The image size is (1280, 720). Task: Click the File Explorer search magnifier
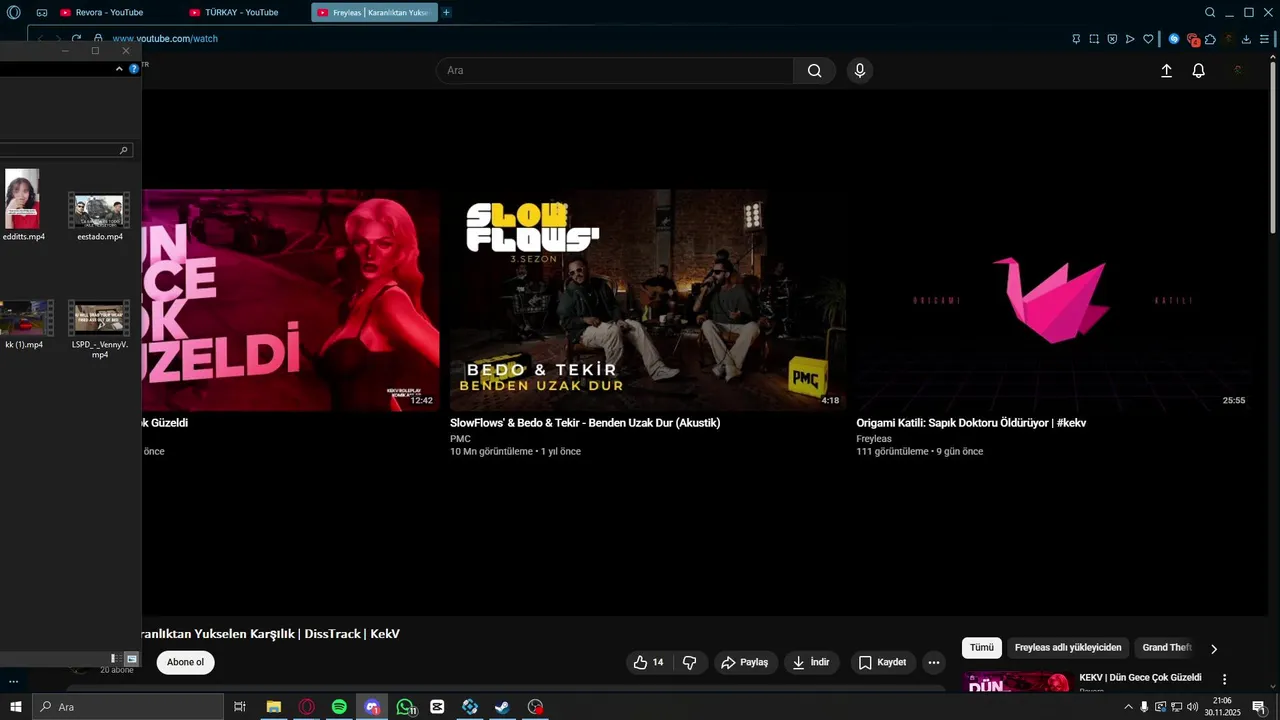pyautogui.click(x=124, y=150)
